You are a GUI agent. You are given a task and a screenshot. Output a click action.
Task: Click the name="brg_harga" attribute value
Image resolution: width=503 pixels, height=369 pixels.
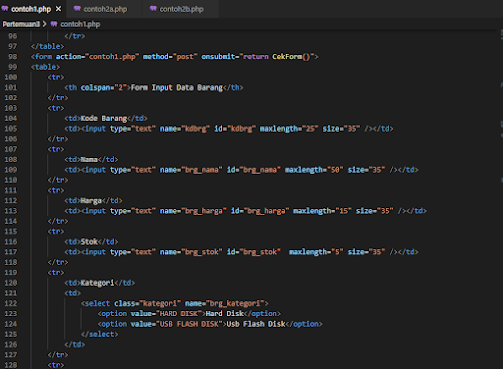point(204,211)
